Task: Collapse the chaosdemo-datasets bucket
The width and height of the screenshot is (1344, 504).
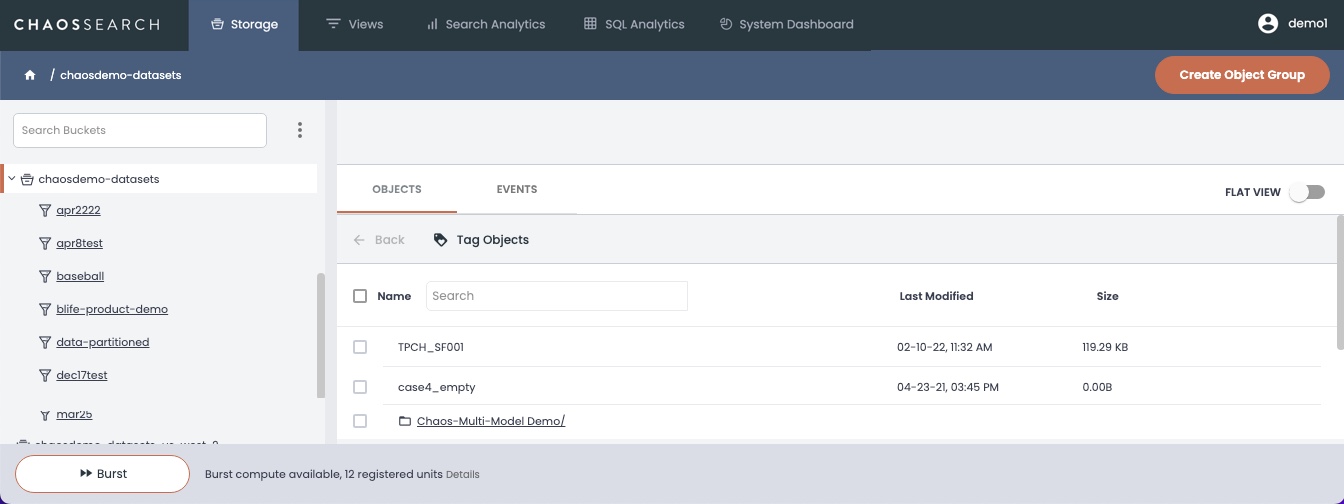Action: tap(12, 179)
